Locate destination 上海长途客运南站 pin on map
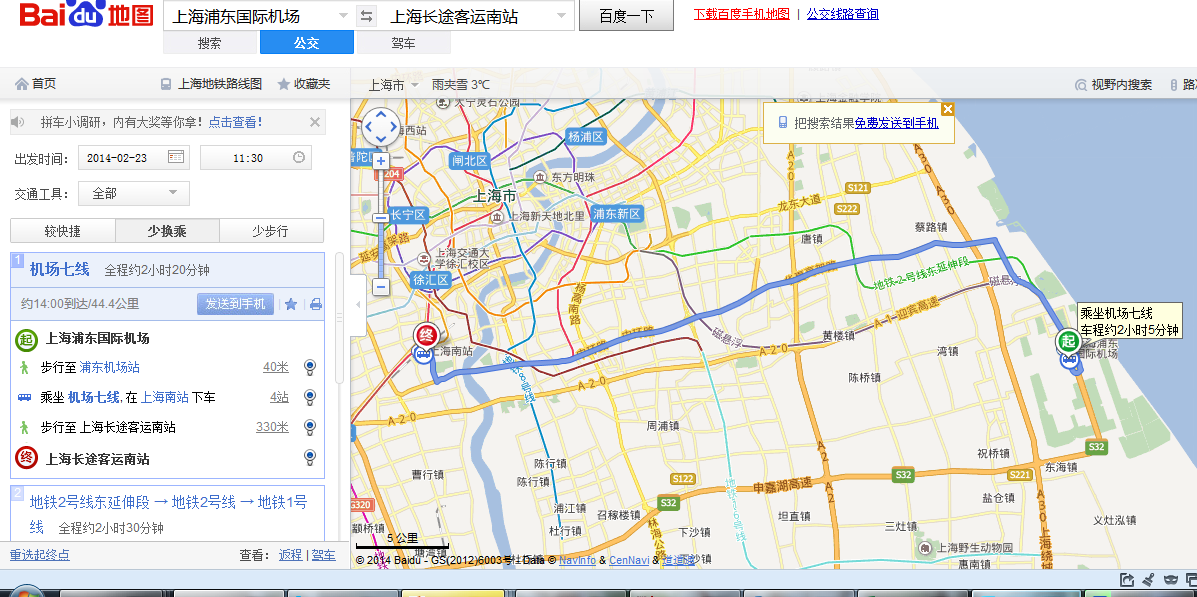This screenshot has width=1197, height=597. pos(309,457)
